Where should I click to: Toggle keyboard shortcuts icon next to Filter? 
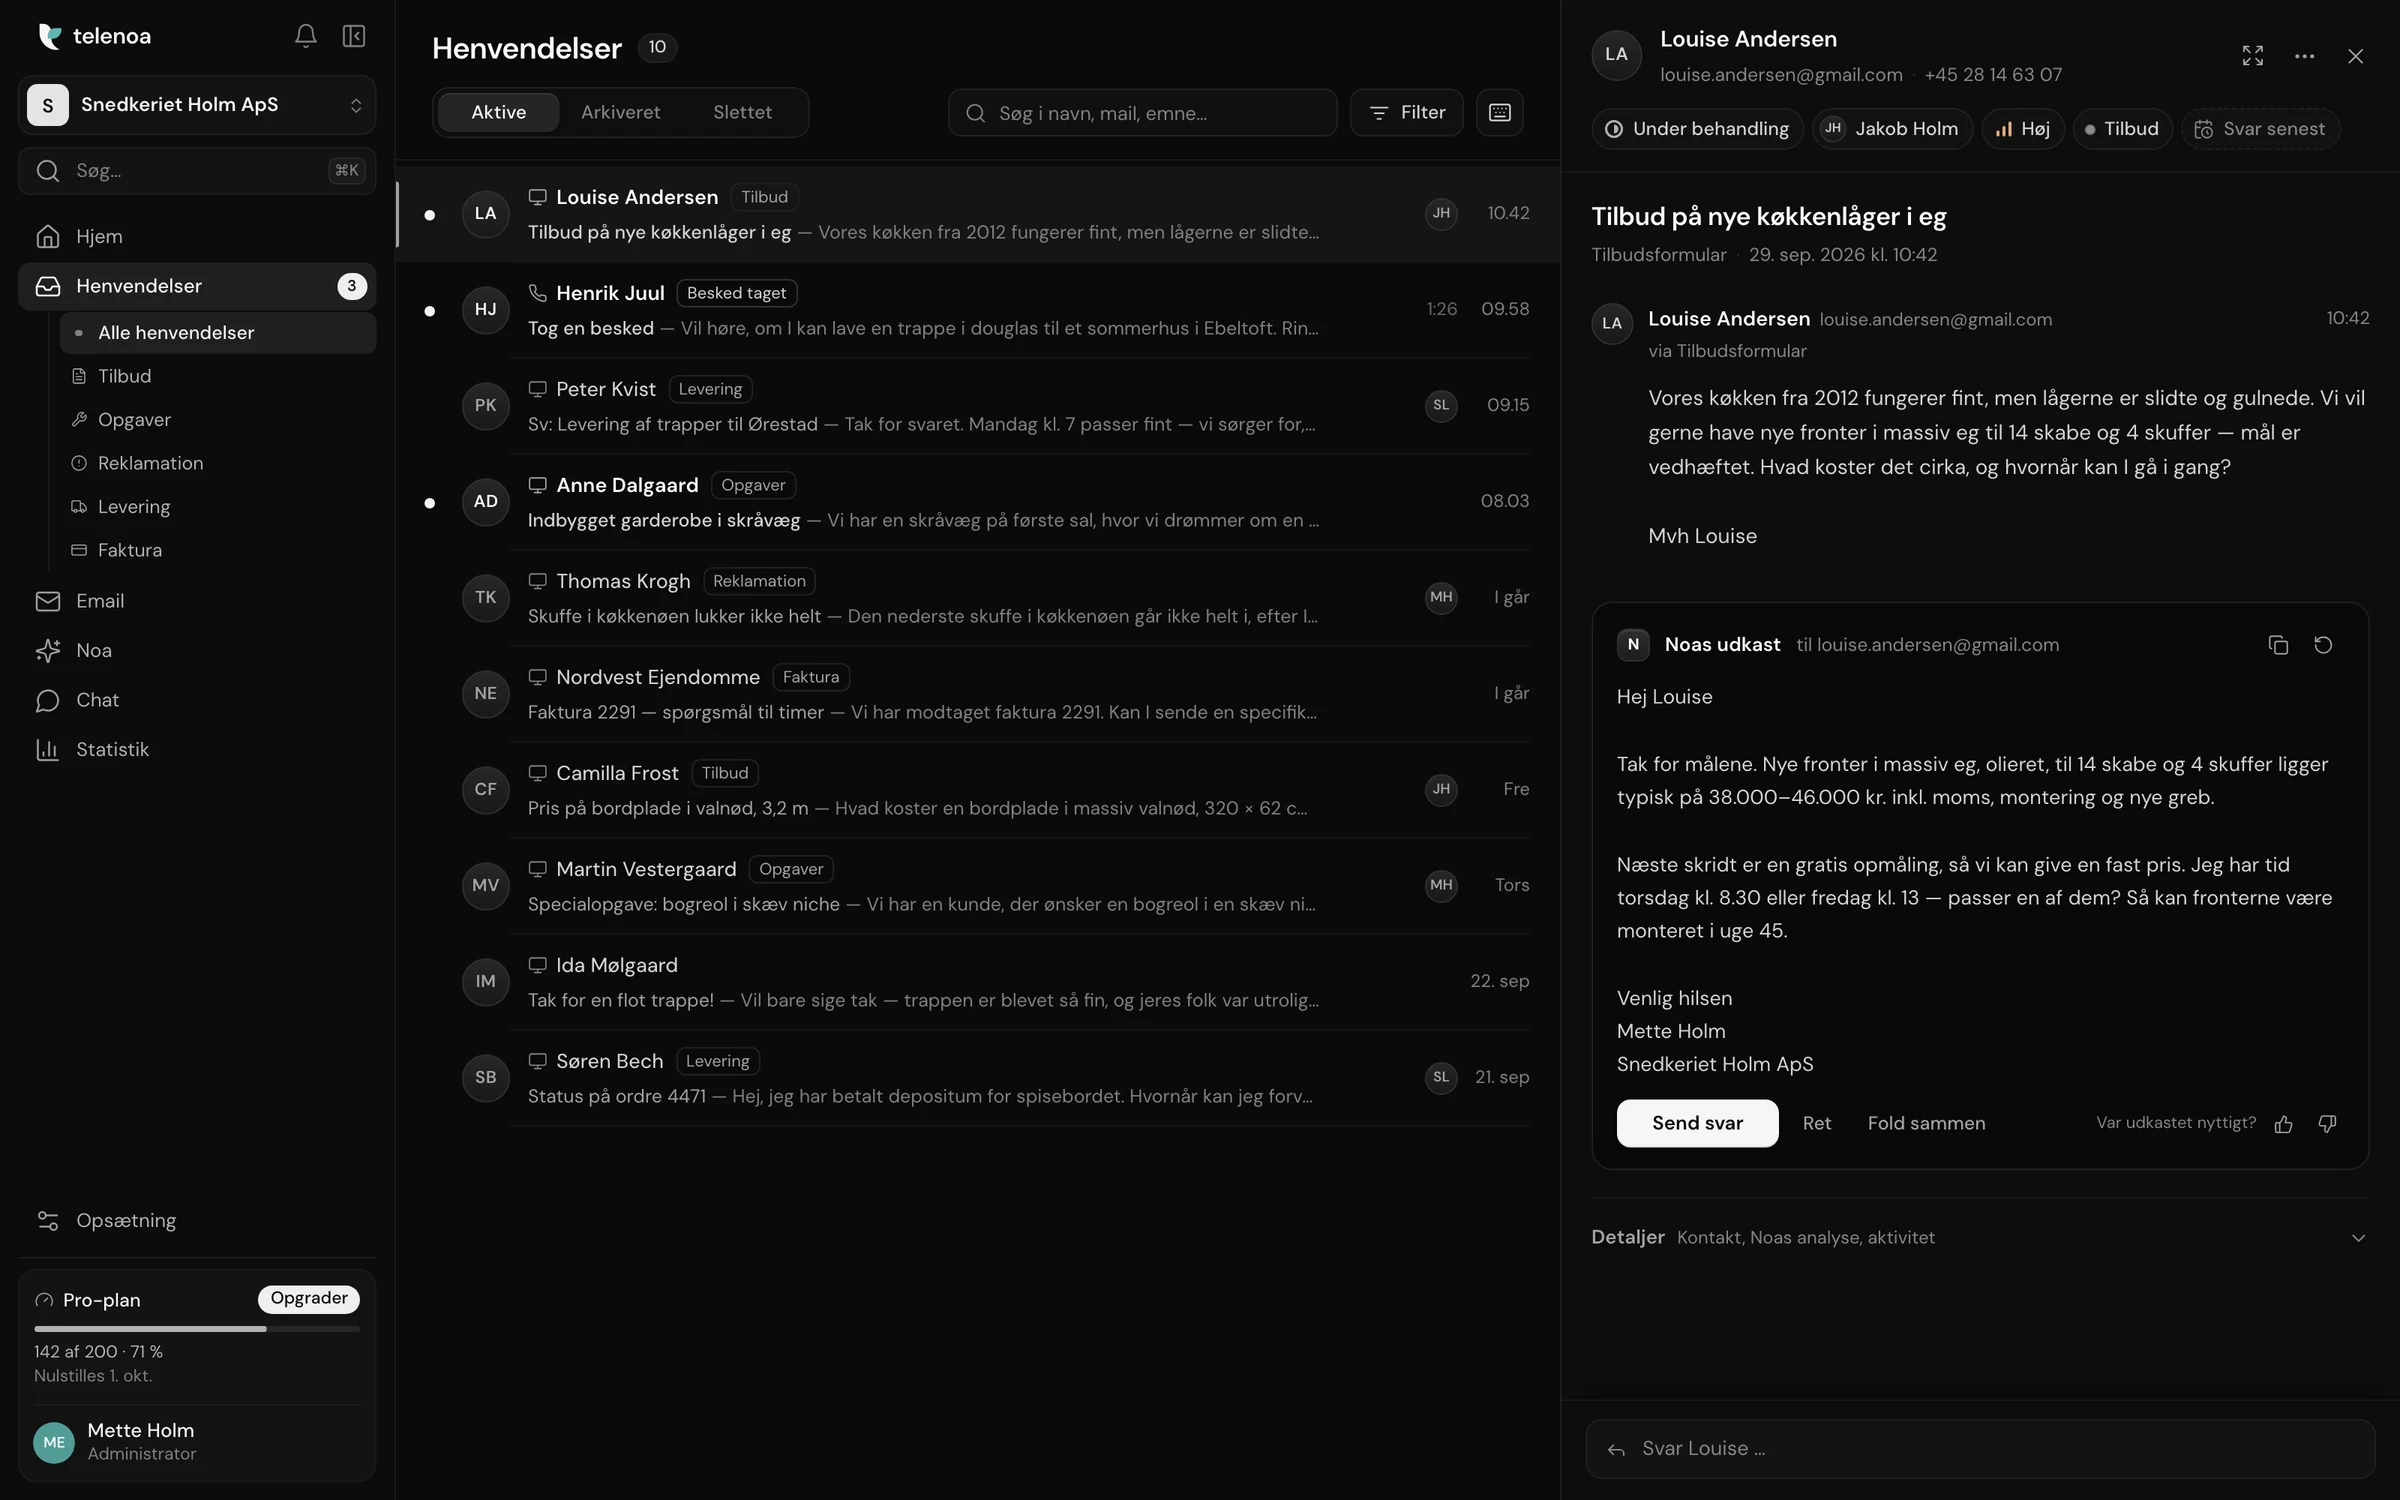[x=1499, y=112]
